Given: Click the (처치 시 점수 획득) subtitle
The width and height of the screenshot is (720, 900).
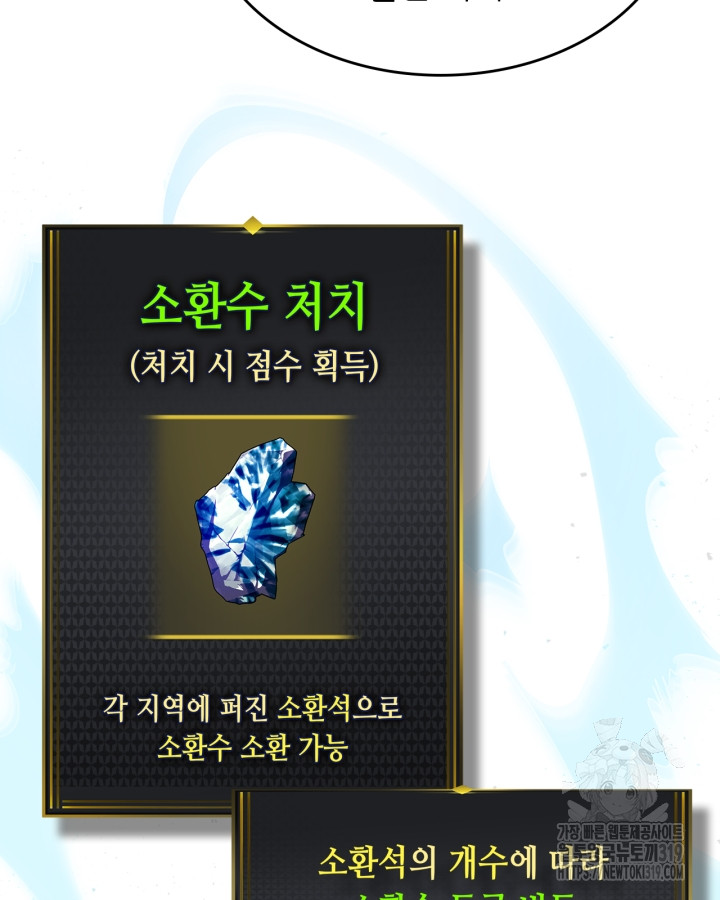Looking at the screenshot, I should (254, 366).
